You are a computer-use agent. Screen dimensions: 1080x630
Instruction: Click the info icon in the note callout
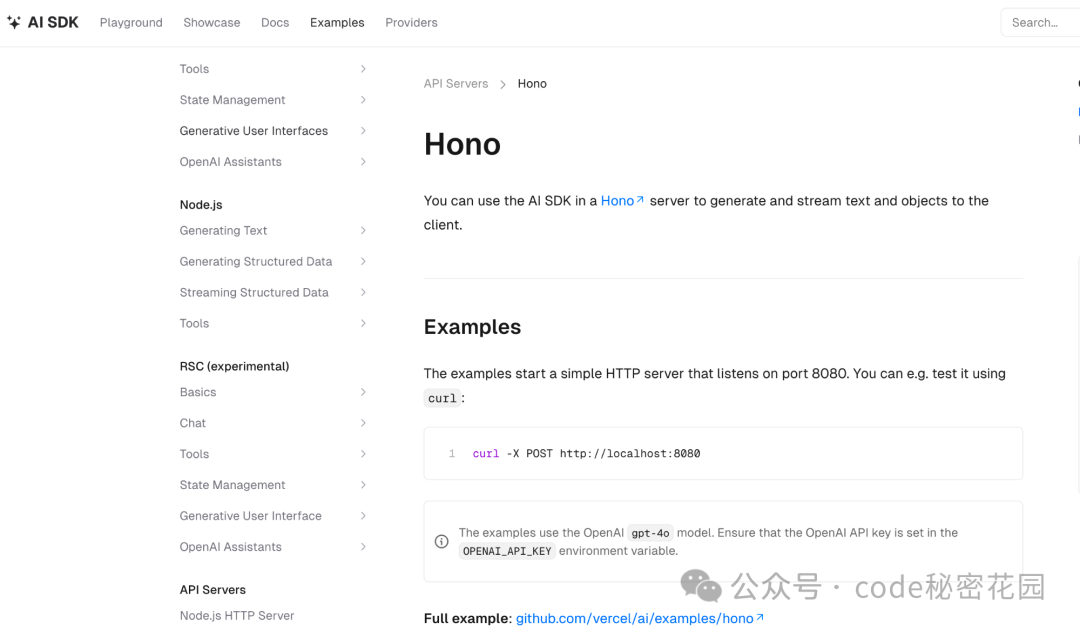point(441,541)
